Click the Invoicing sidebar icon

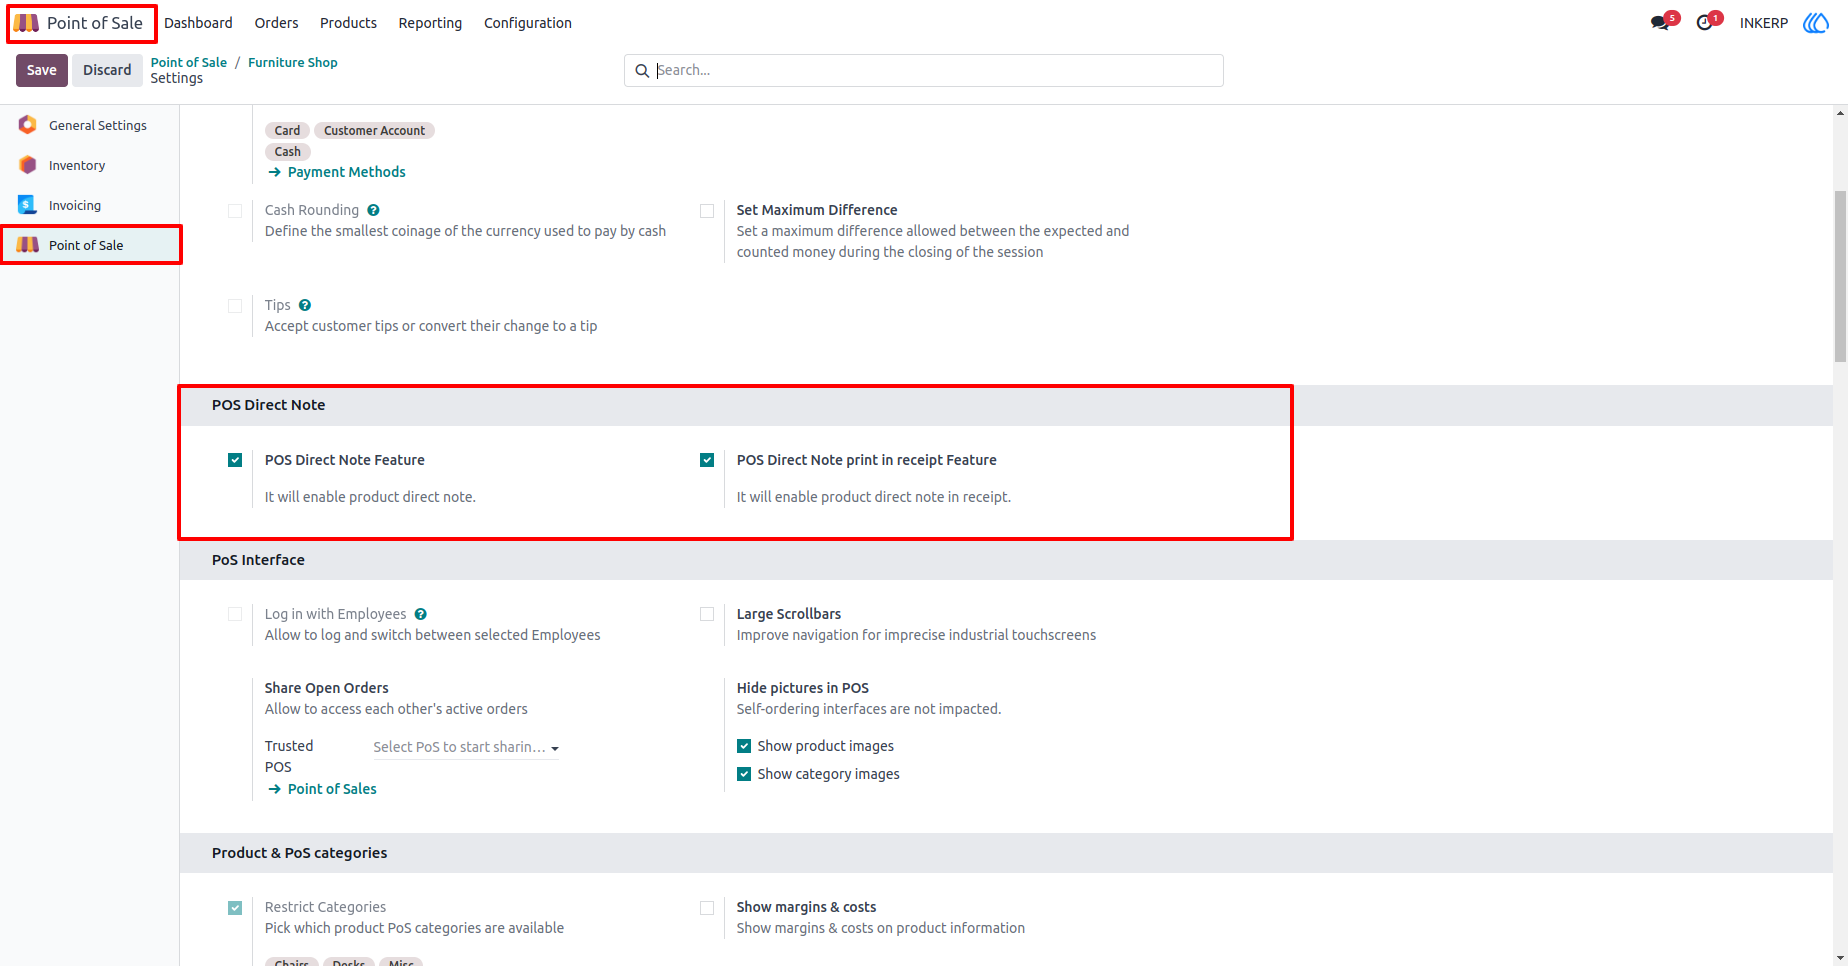point(28,205)
